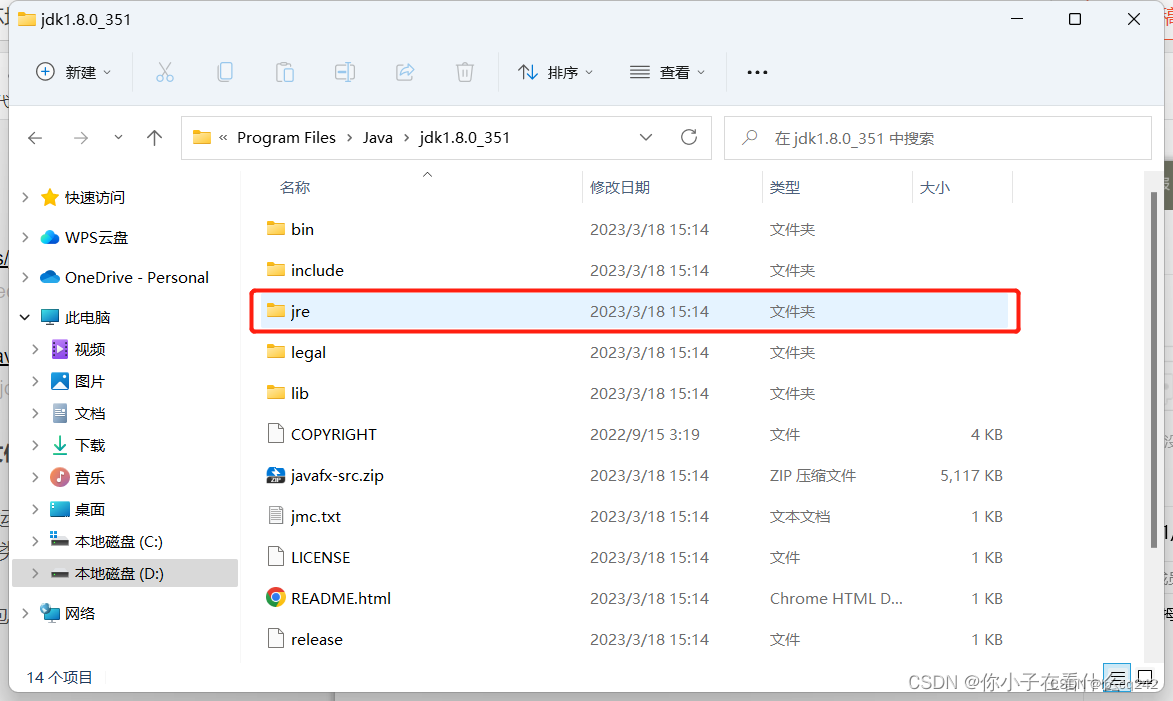Select the COPYRIGHT file icon
This screenshot has height=701, width=1173.
click(x=275, y=434)
